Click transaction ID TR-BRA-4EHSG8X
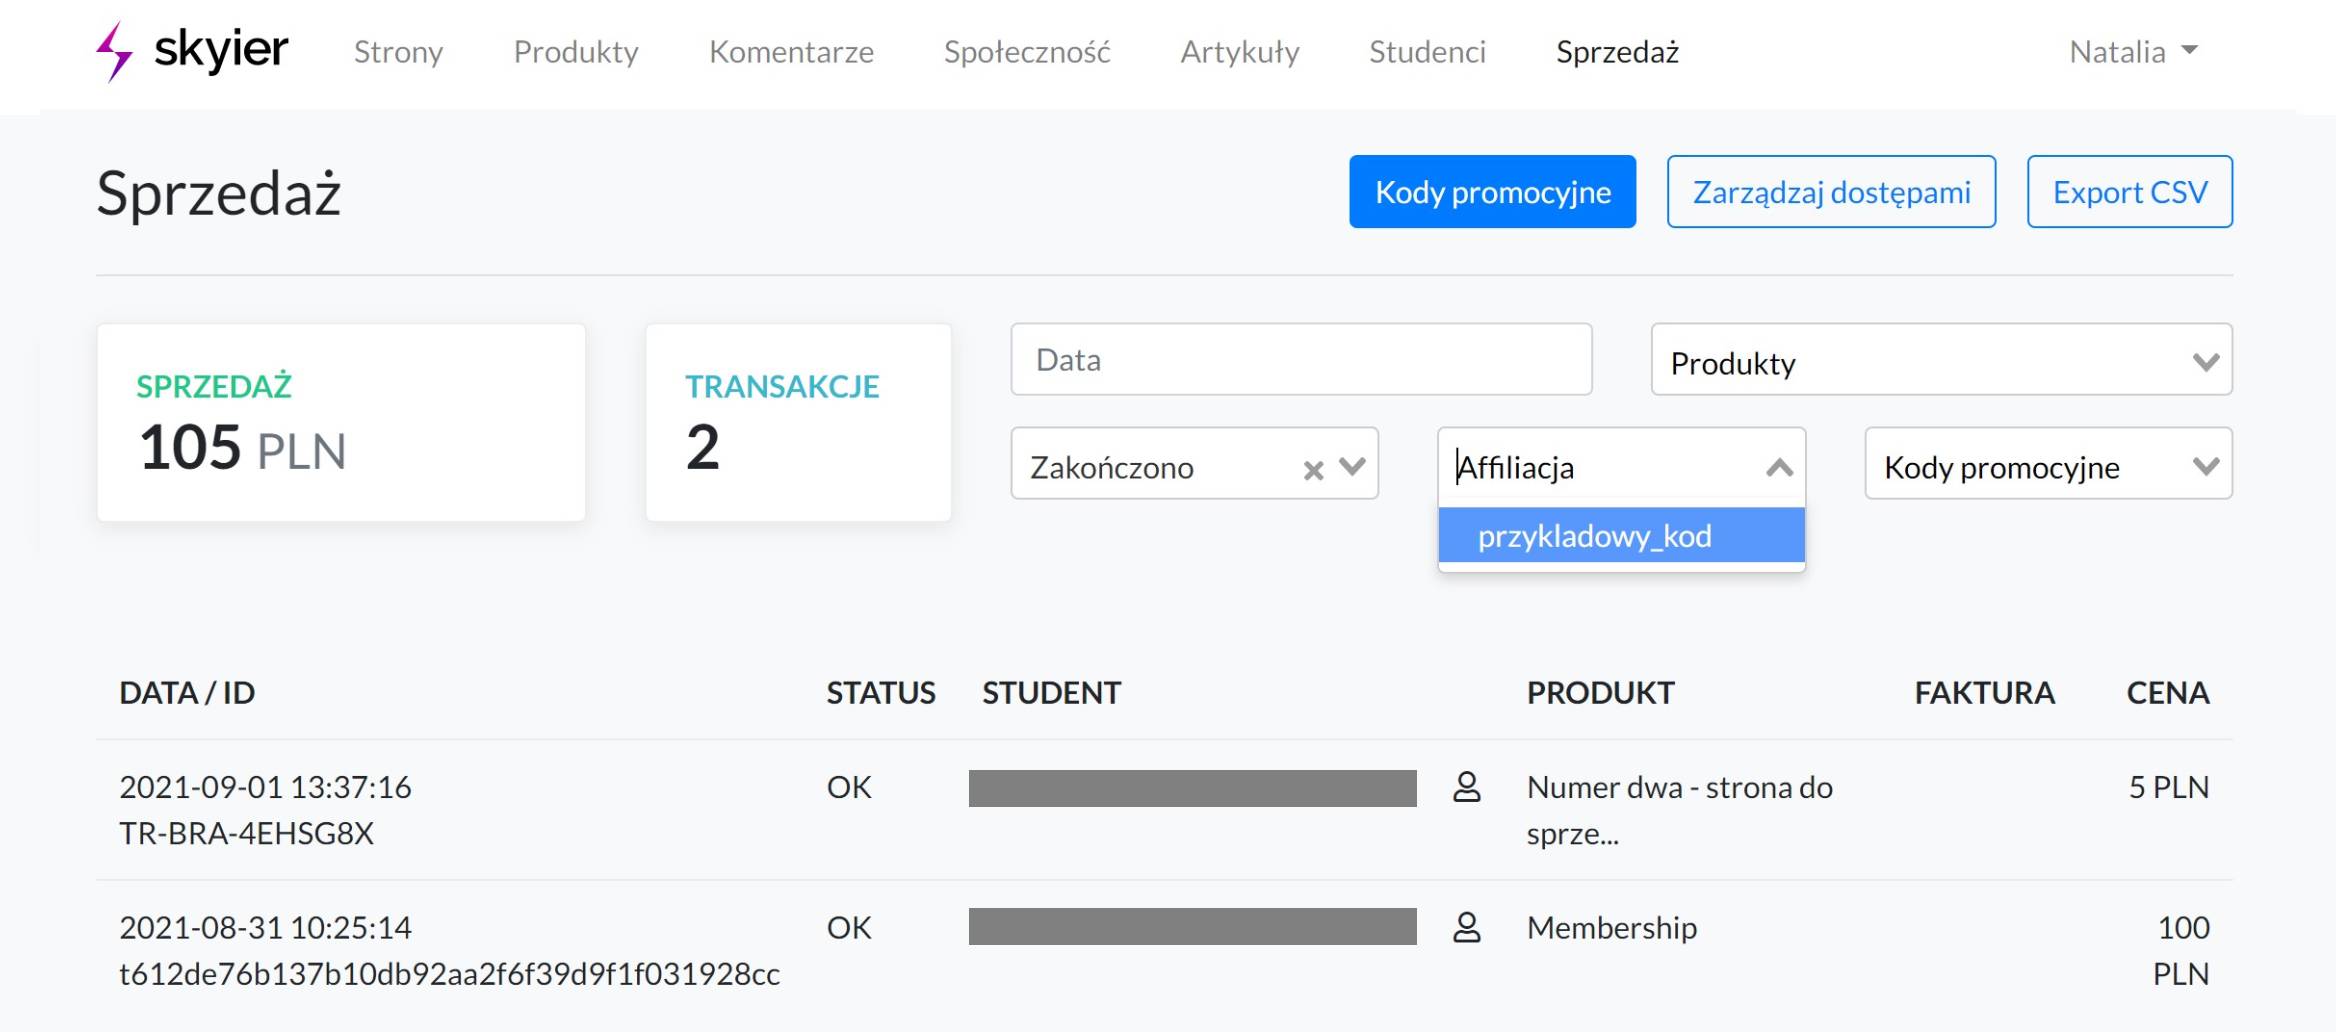Viewport: 2336px width, 1032px height. [246, 833]
